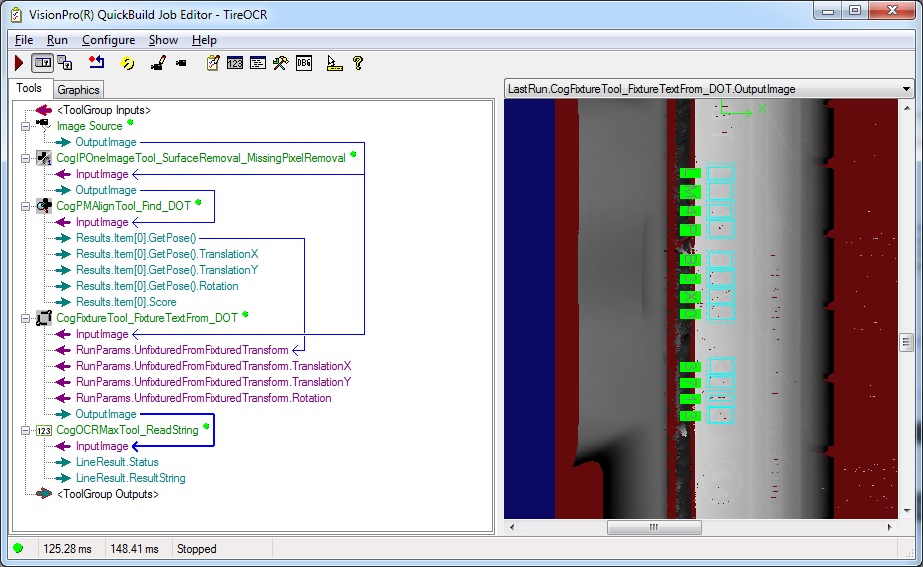
Task: Click the run status window icon
Action: [x=258, y=63]
